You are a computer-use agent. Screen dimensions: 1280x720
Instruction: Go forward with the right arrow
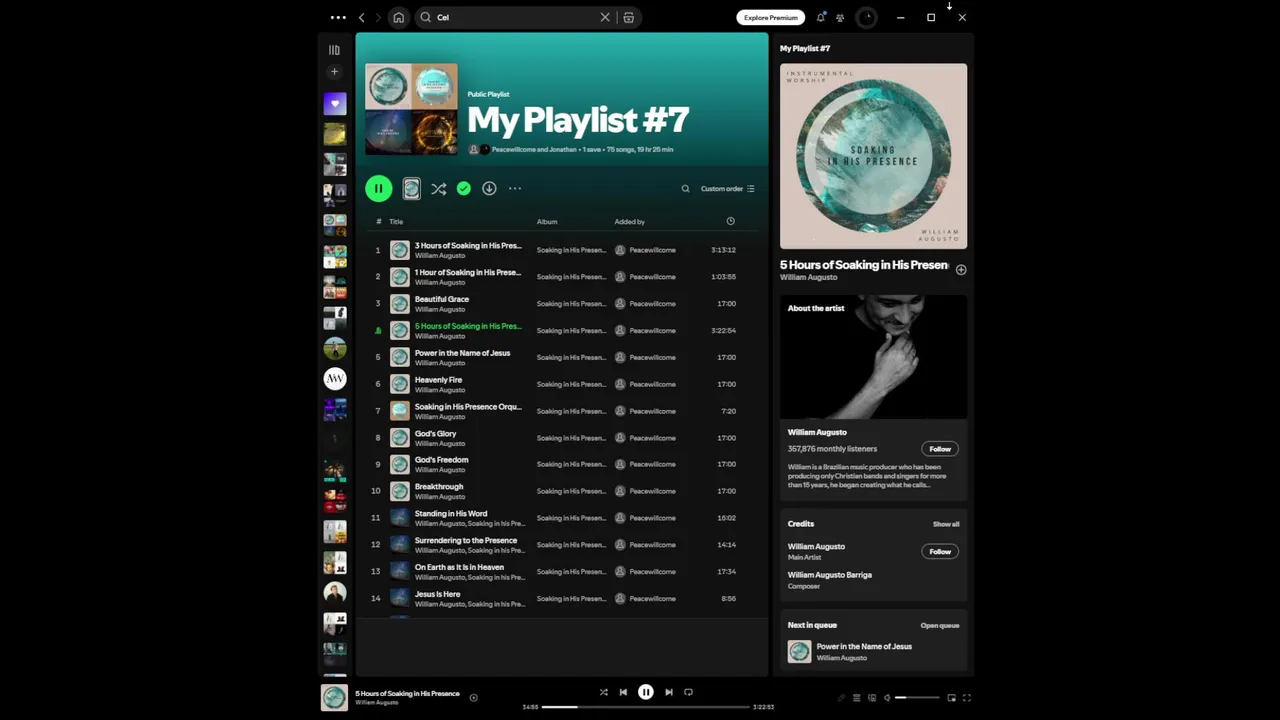(x=378, y=17)
